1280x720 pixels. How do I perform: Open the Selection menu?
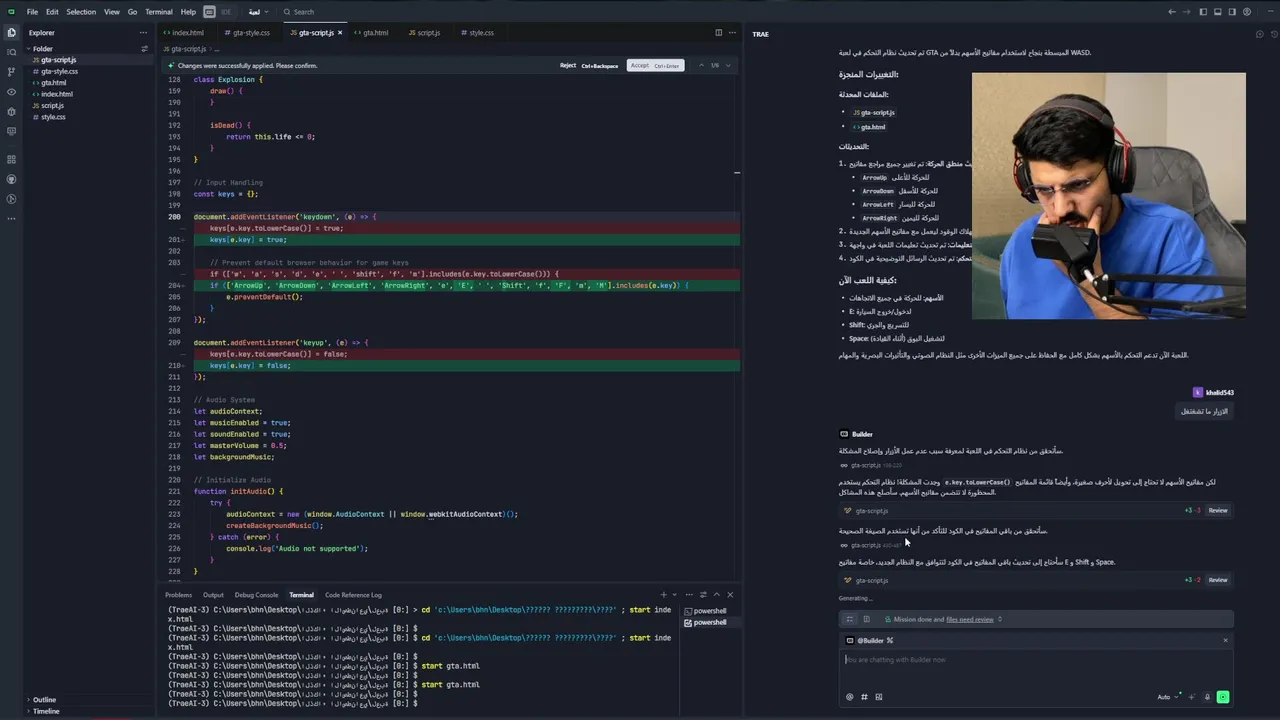click(81, 12)
